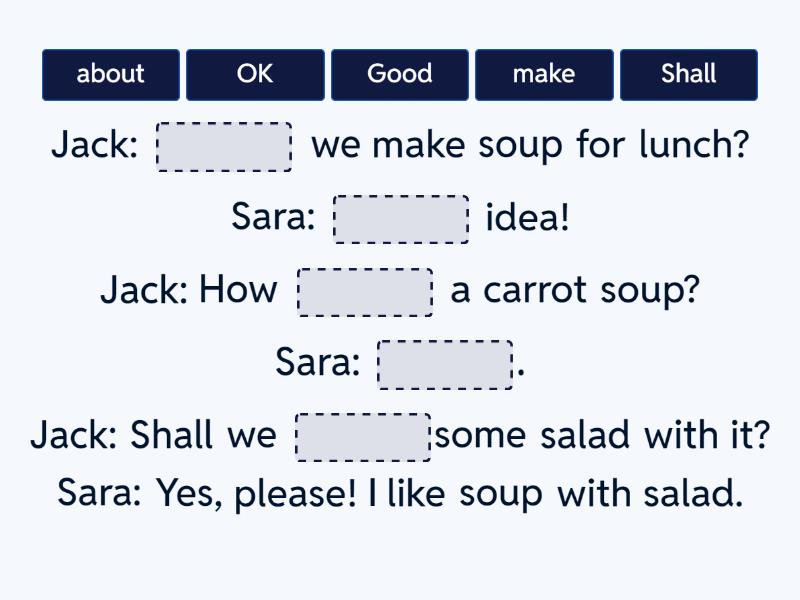Click the word 'idea!'

(x=527, y=218)
